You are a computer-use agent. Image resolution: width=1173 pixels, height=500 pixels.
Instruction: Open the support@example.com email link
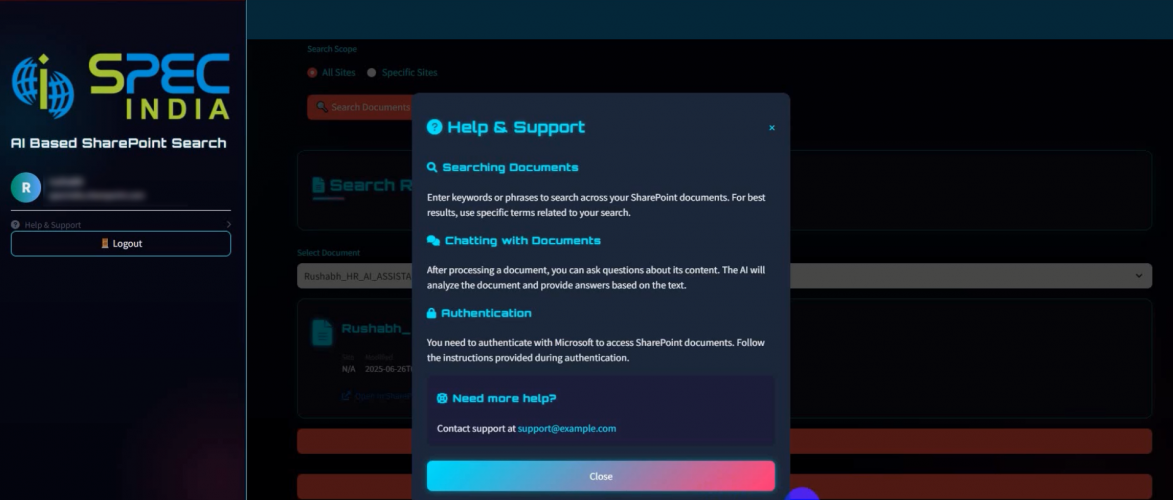click(567, 429)
